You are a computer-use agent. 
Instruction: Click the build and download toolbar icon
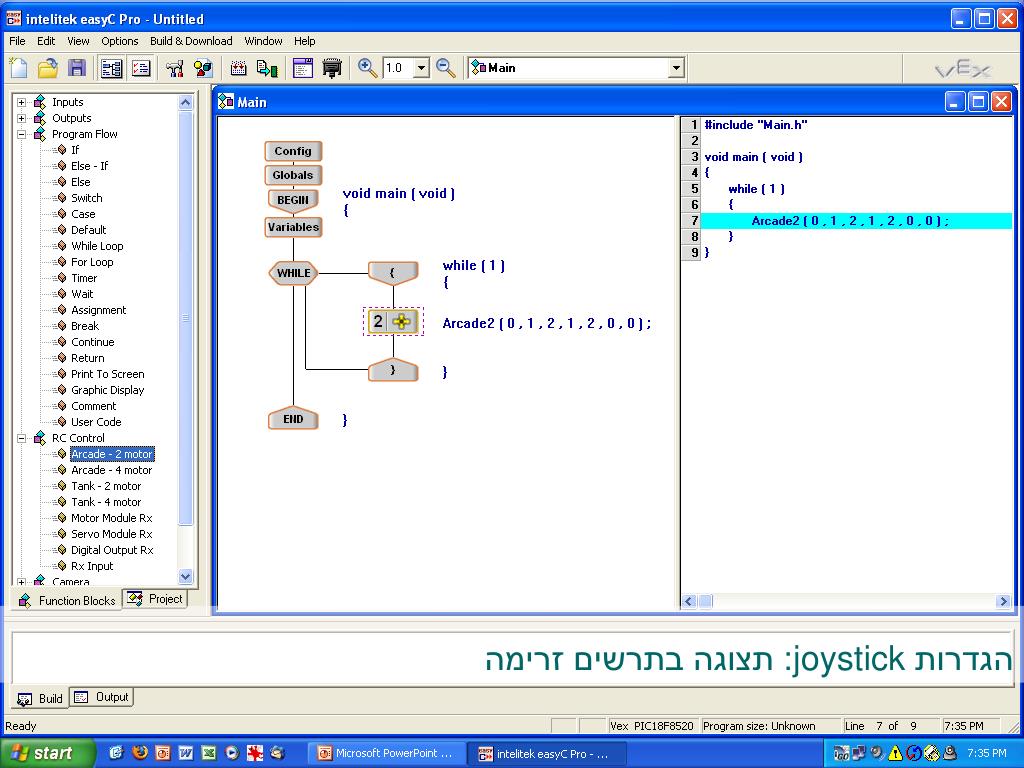pyautogui.click(x=267, y=68)
